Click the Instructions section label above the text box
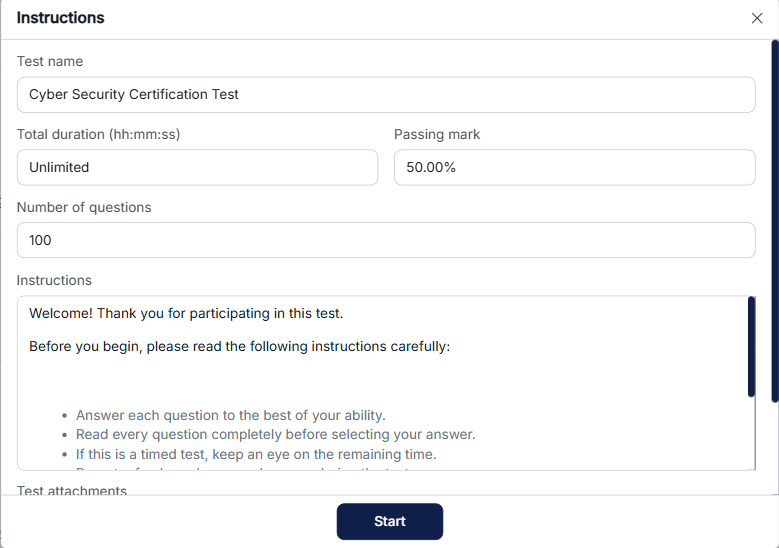The width and height of the screenshot is (779, 548). tap(54, 280)
